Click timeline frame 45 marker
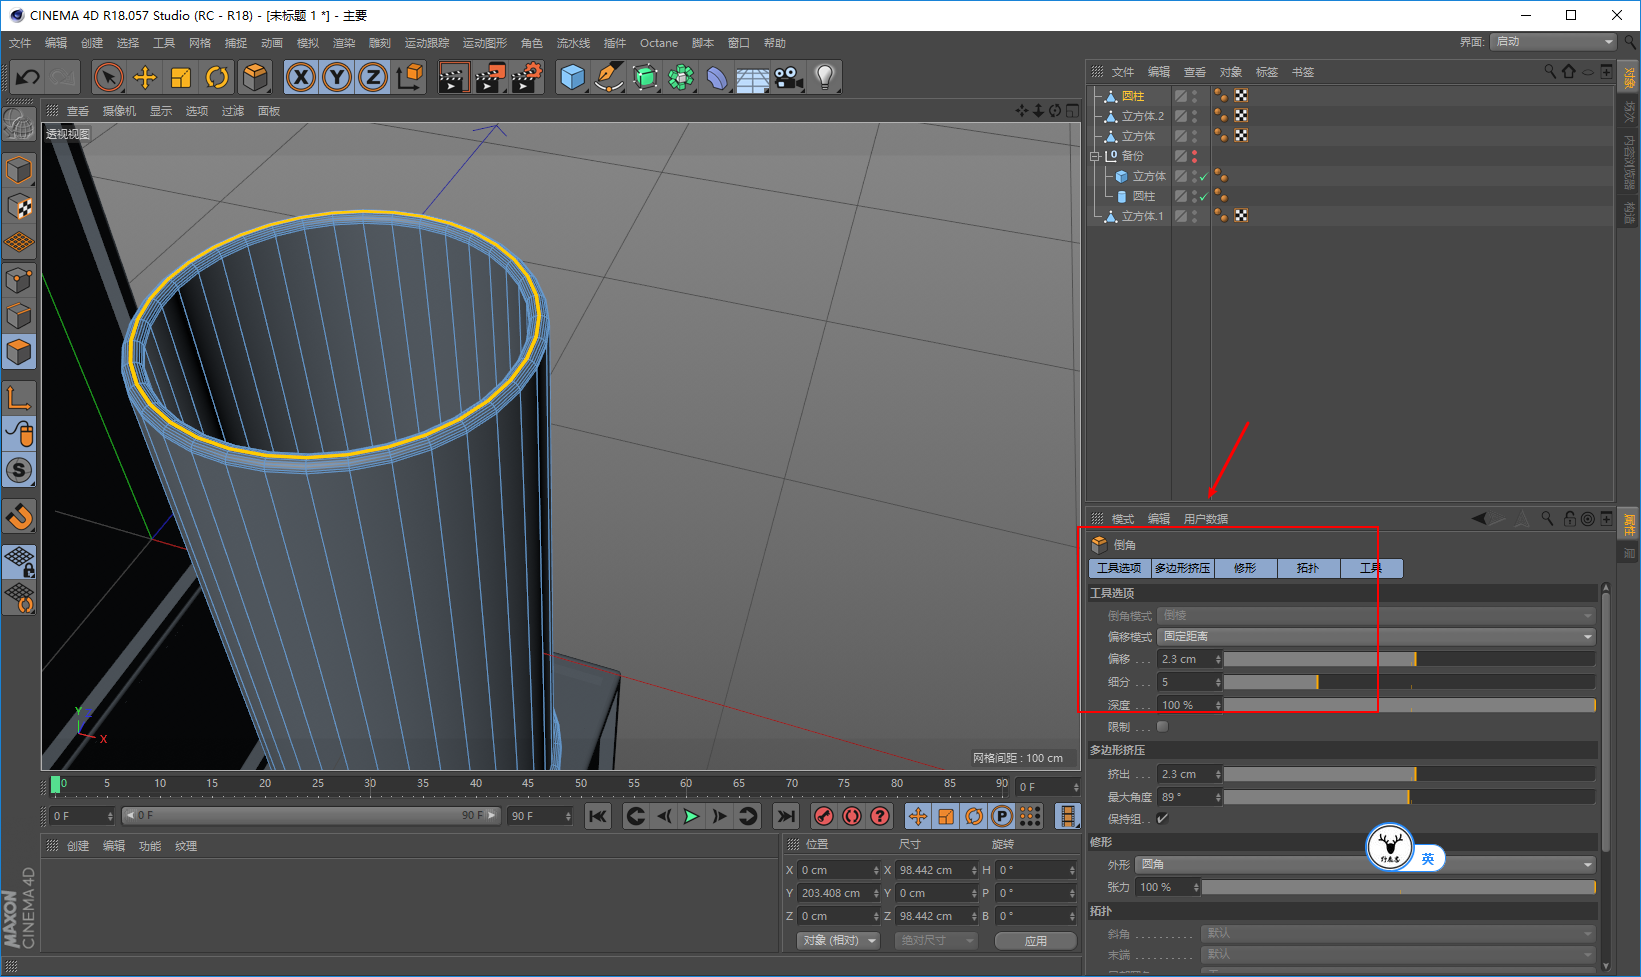 [x=528, y=784]
